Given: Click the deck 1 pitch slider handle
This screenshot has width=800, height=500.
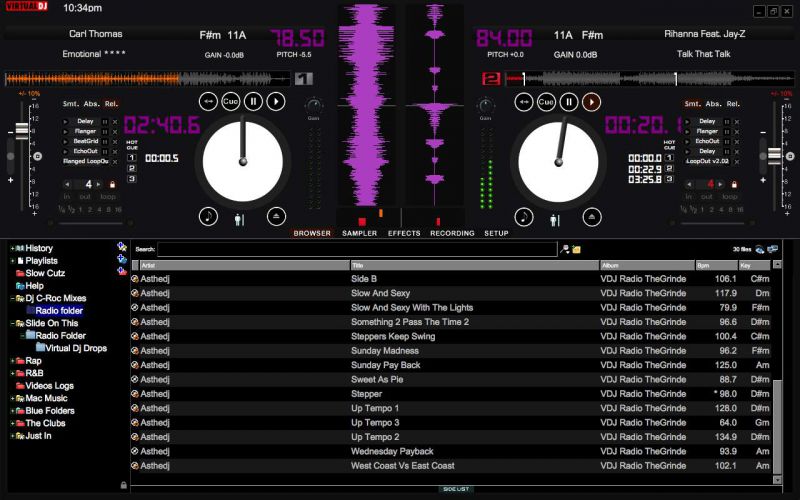Looking at the screenshot, I should pyautogui.click(x=22, y=130).
